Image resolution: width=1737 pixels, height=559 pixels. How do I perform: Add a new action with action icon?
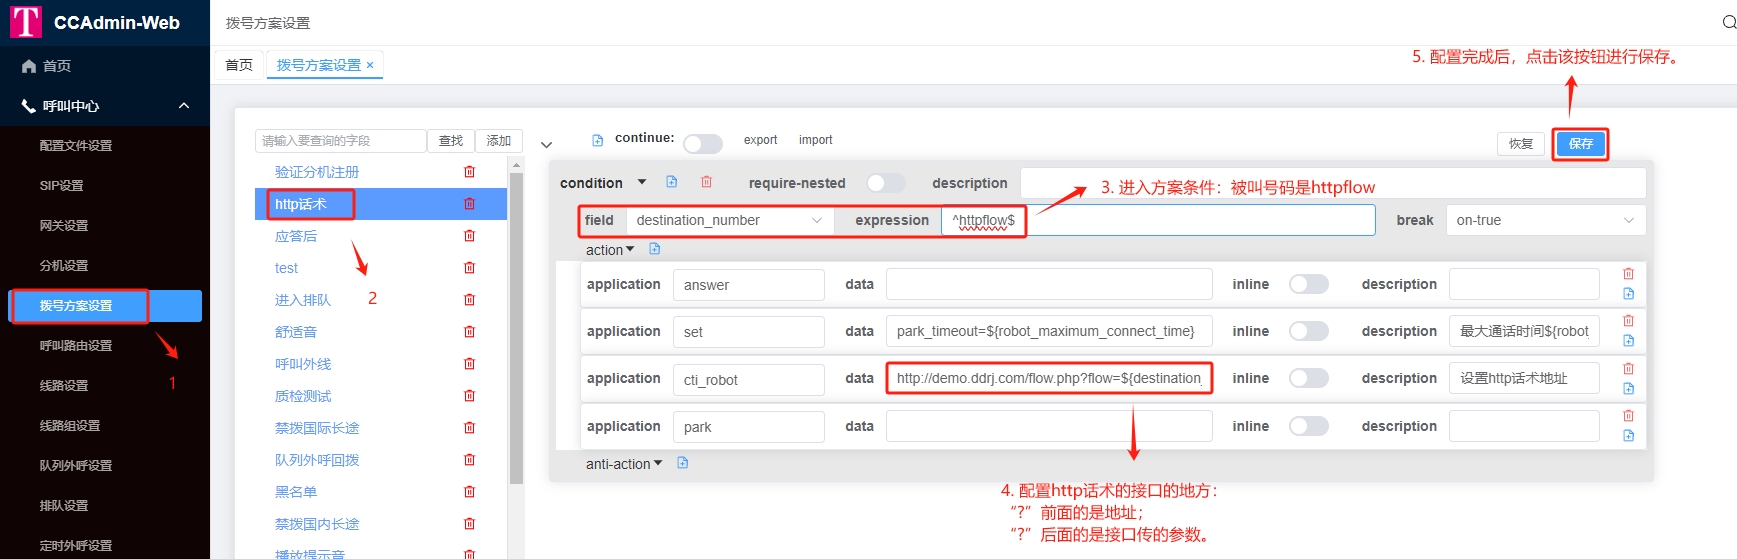(x=655, y=249)
